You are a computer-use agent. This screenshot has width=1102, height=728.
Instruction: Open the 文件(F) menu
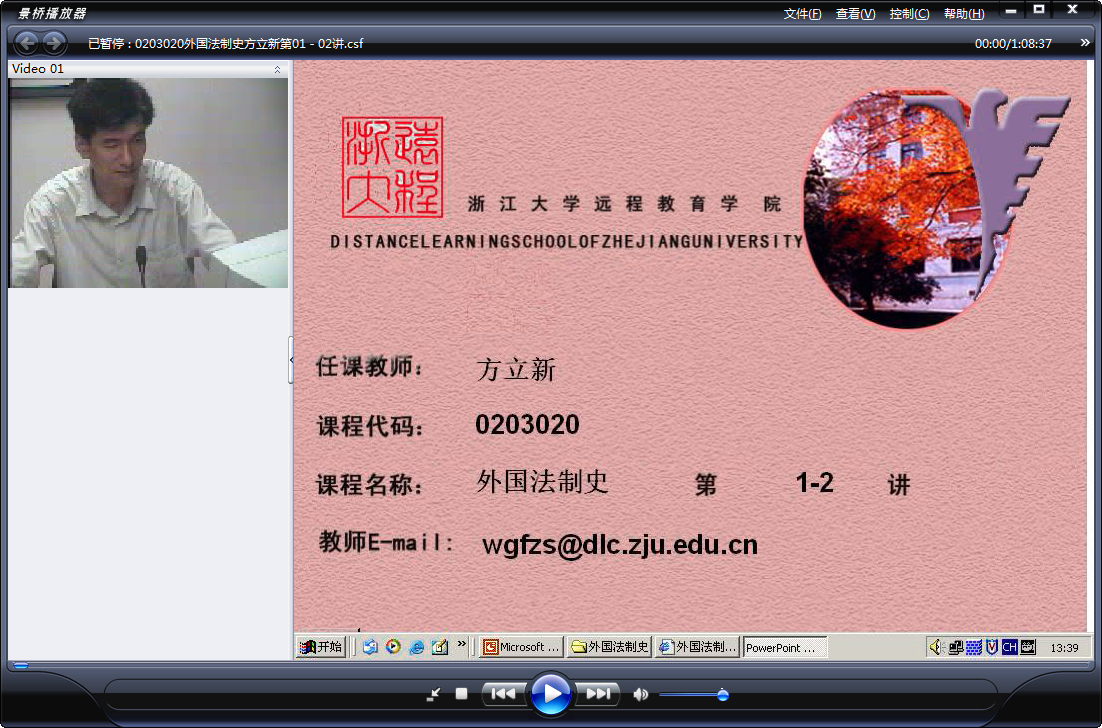802,13
